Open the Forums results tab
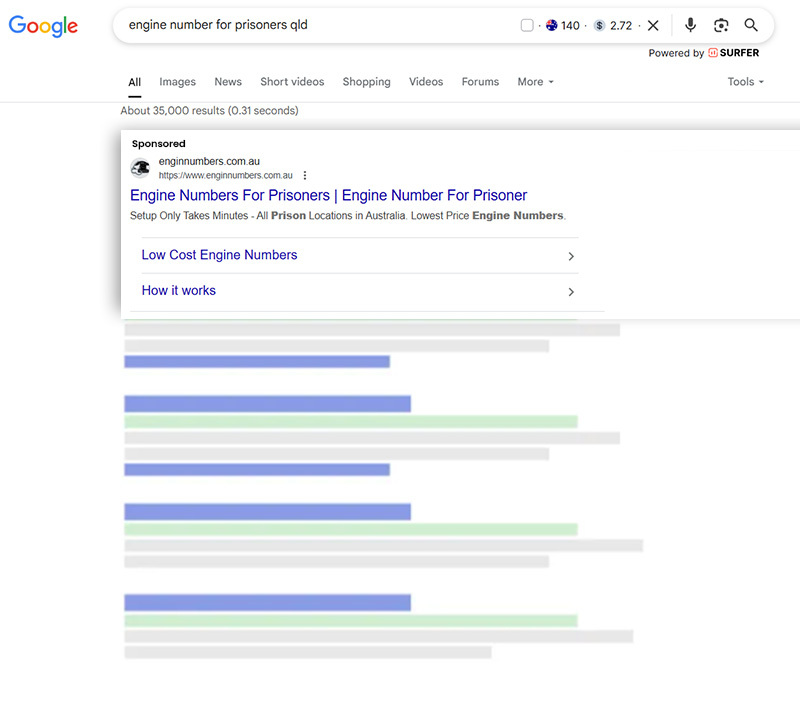The width and height of the screenshot is (800, 716). pyautogui.click(x=480, y=82)
